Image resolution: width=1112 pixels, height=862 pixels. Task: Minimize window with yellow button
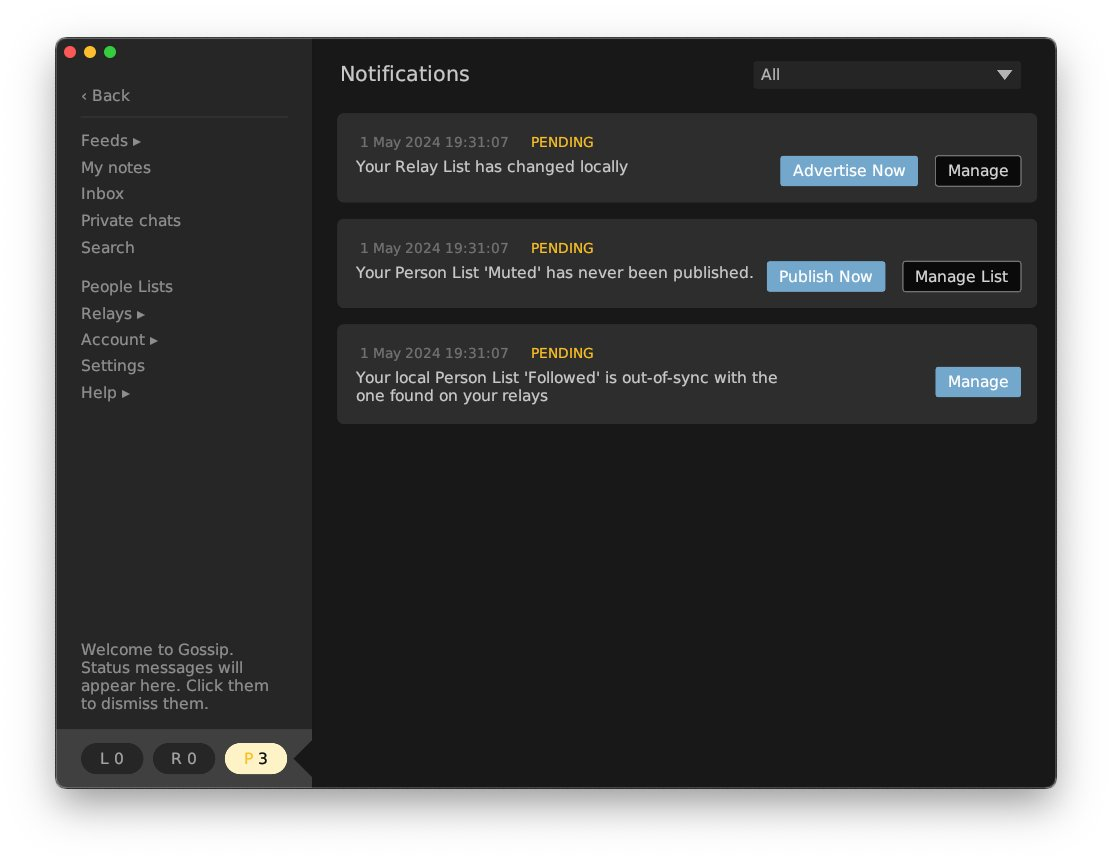pos(90,52)
